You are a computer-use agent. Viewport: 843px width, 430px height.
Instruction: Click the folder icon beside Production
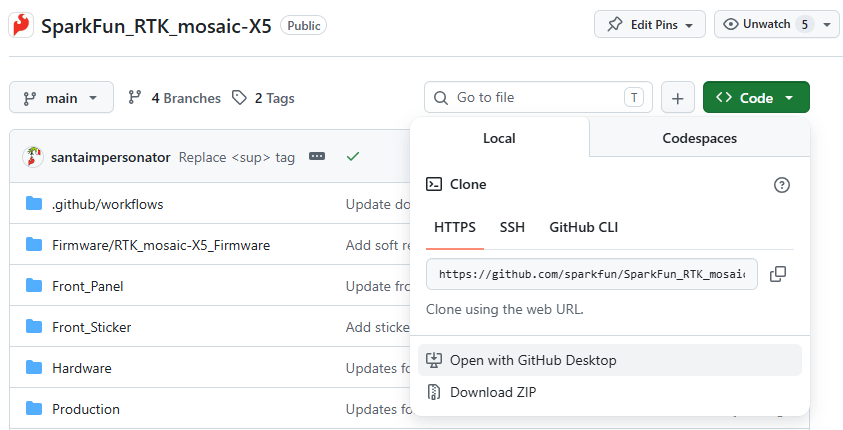click(34, 408)
